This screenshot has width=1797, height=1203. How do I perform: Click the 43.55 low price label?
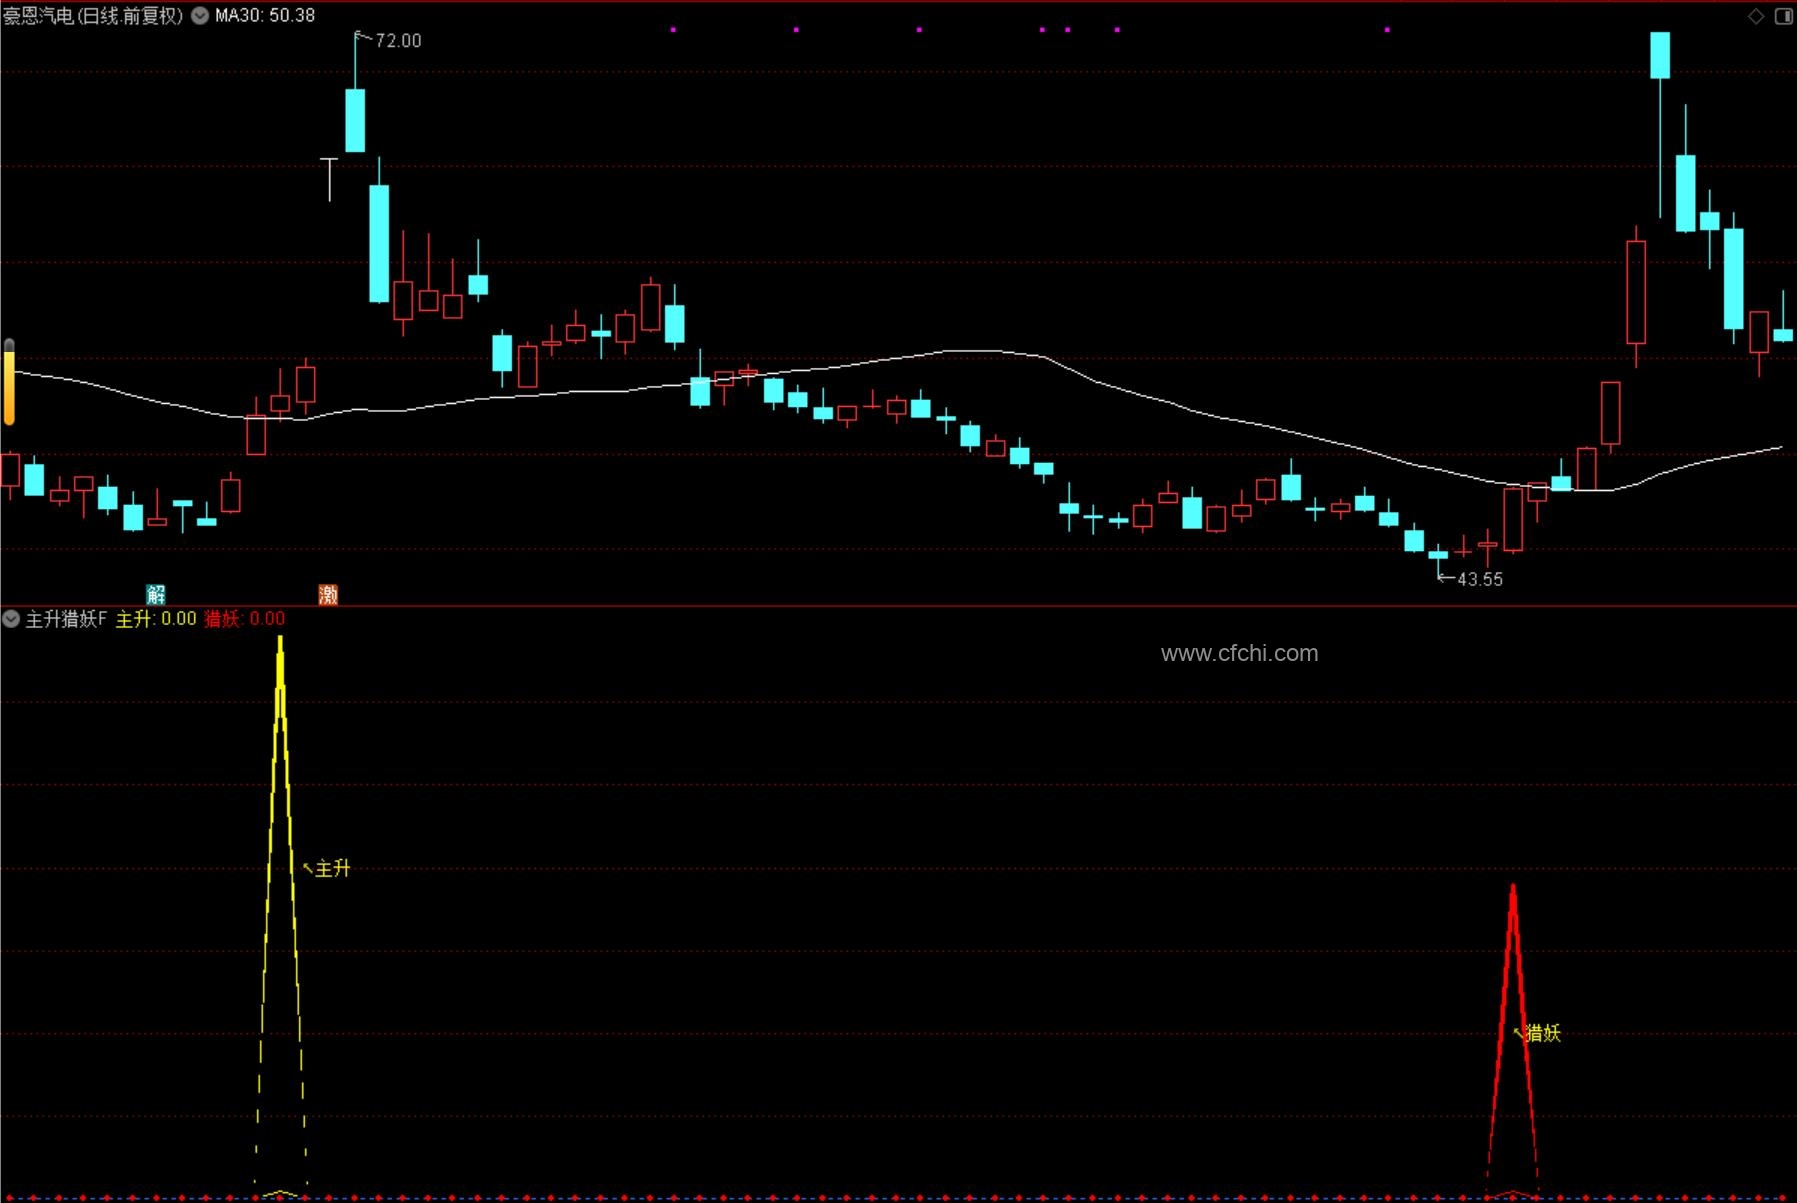click(1480, 580)
